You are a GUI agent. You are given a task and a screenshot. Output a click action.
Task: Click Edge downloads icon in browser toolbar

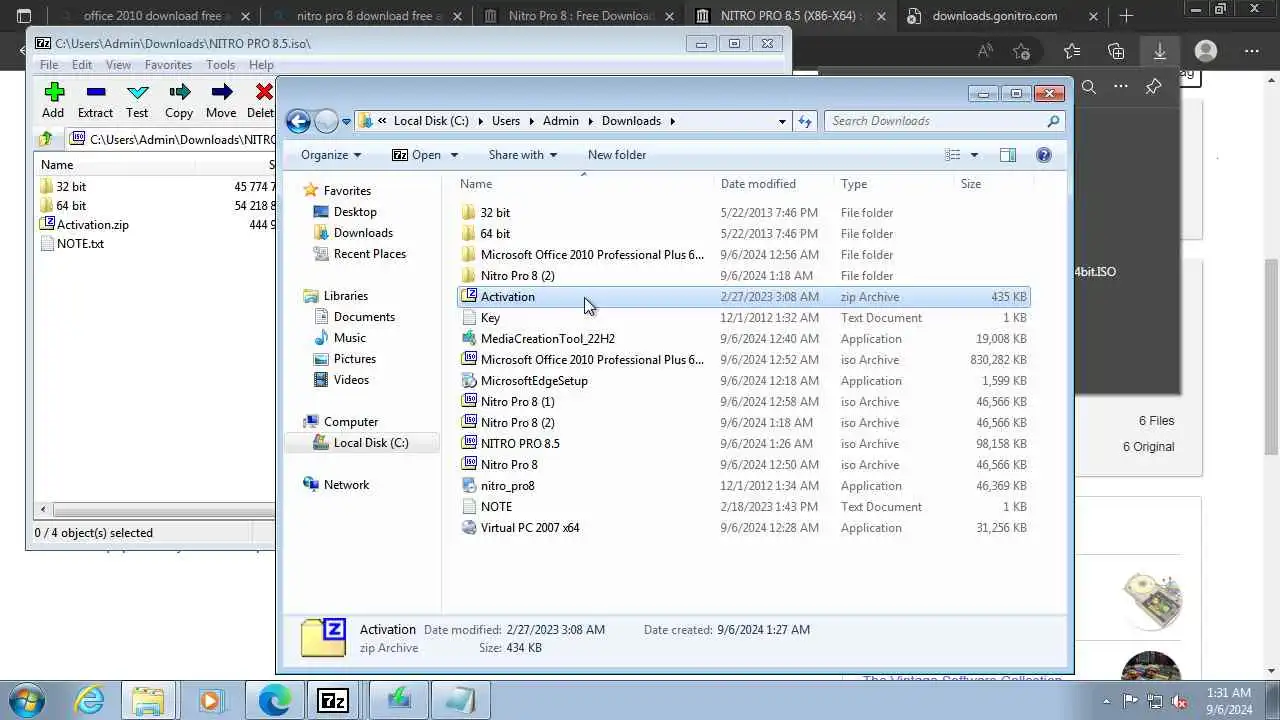click(1160, 51)
